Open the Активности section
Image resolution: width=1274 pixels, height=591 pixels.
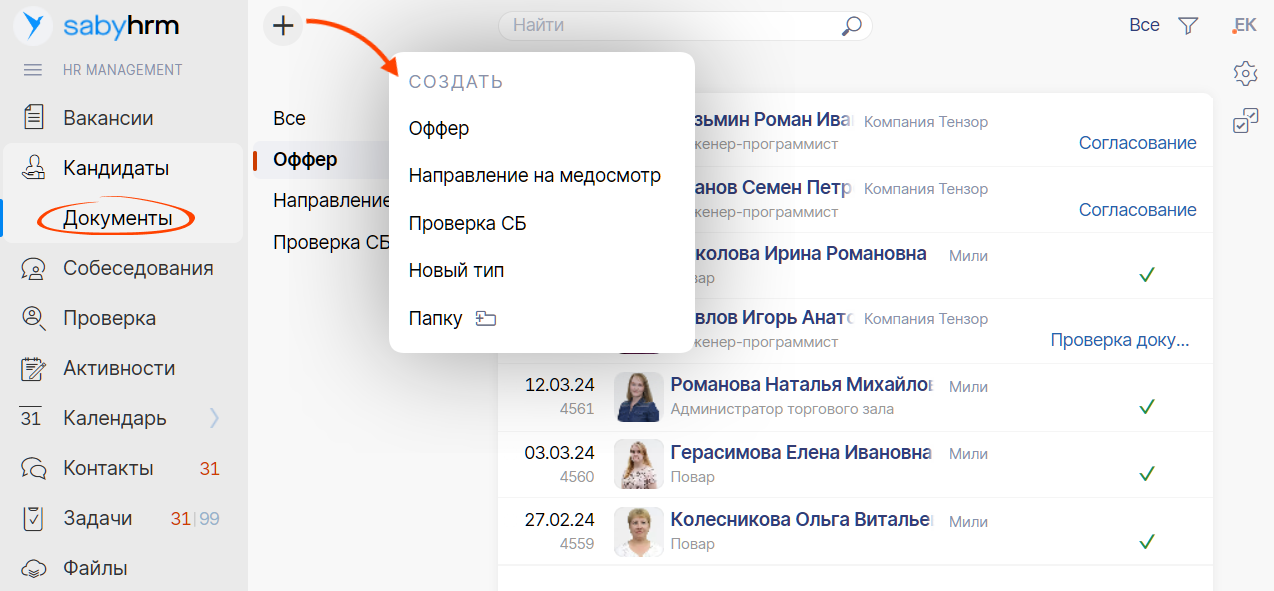pyautogui.click(x=119, y=368)
